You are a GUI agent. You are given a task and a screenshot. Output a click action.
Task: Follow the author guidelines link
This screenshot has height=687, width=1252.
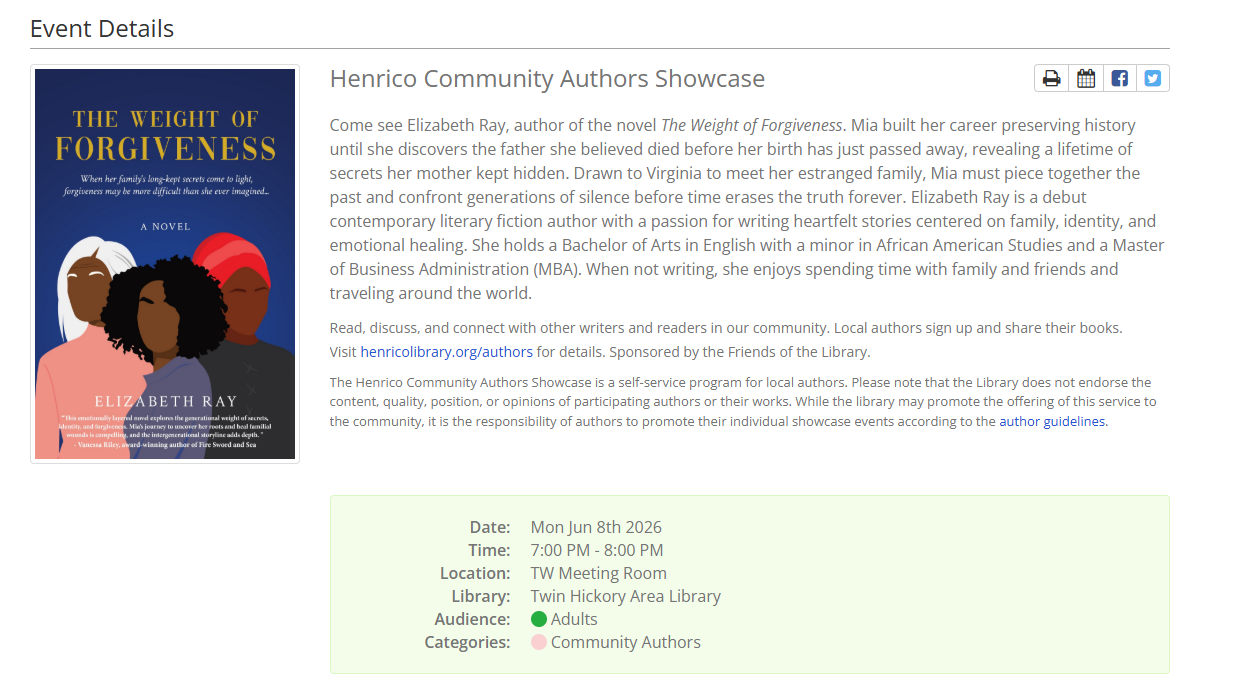tap(1053, 422)
